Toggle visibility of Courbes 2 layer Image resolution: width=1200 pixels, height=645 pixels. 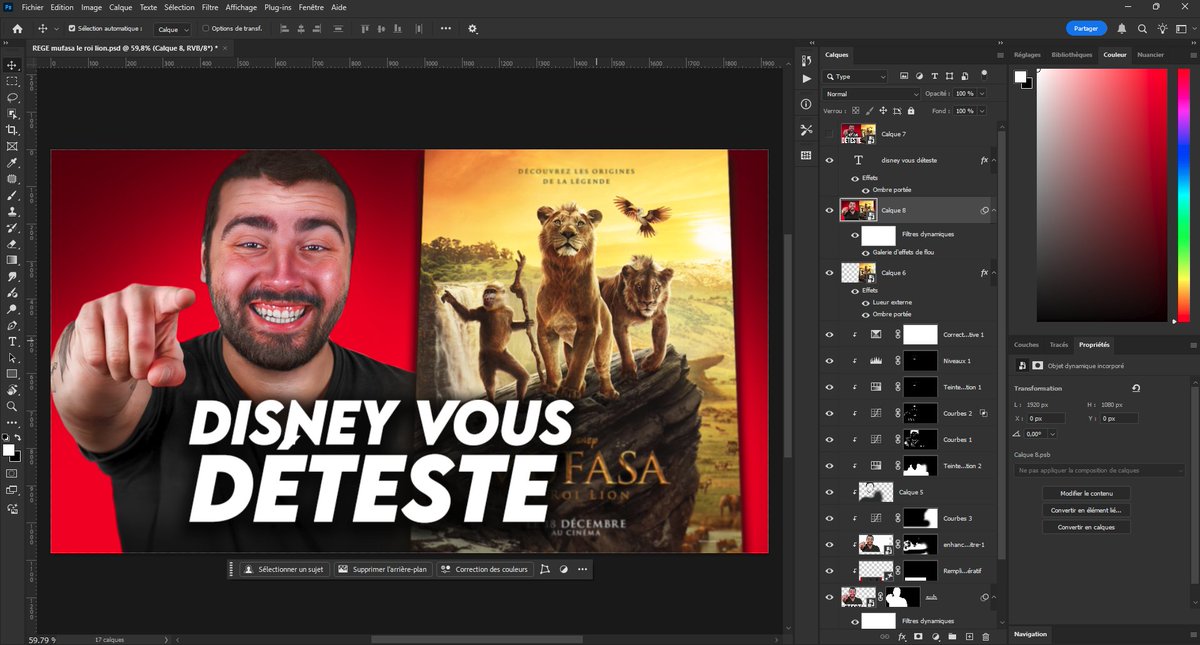[829, 413]
